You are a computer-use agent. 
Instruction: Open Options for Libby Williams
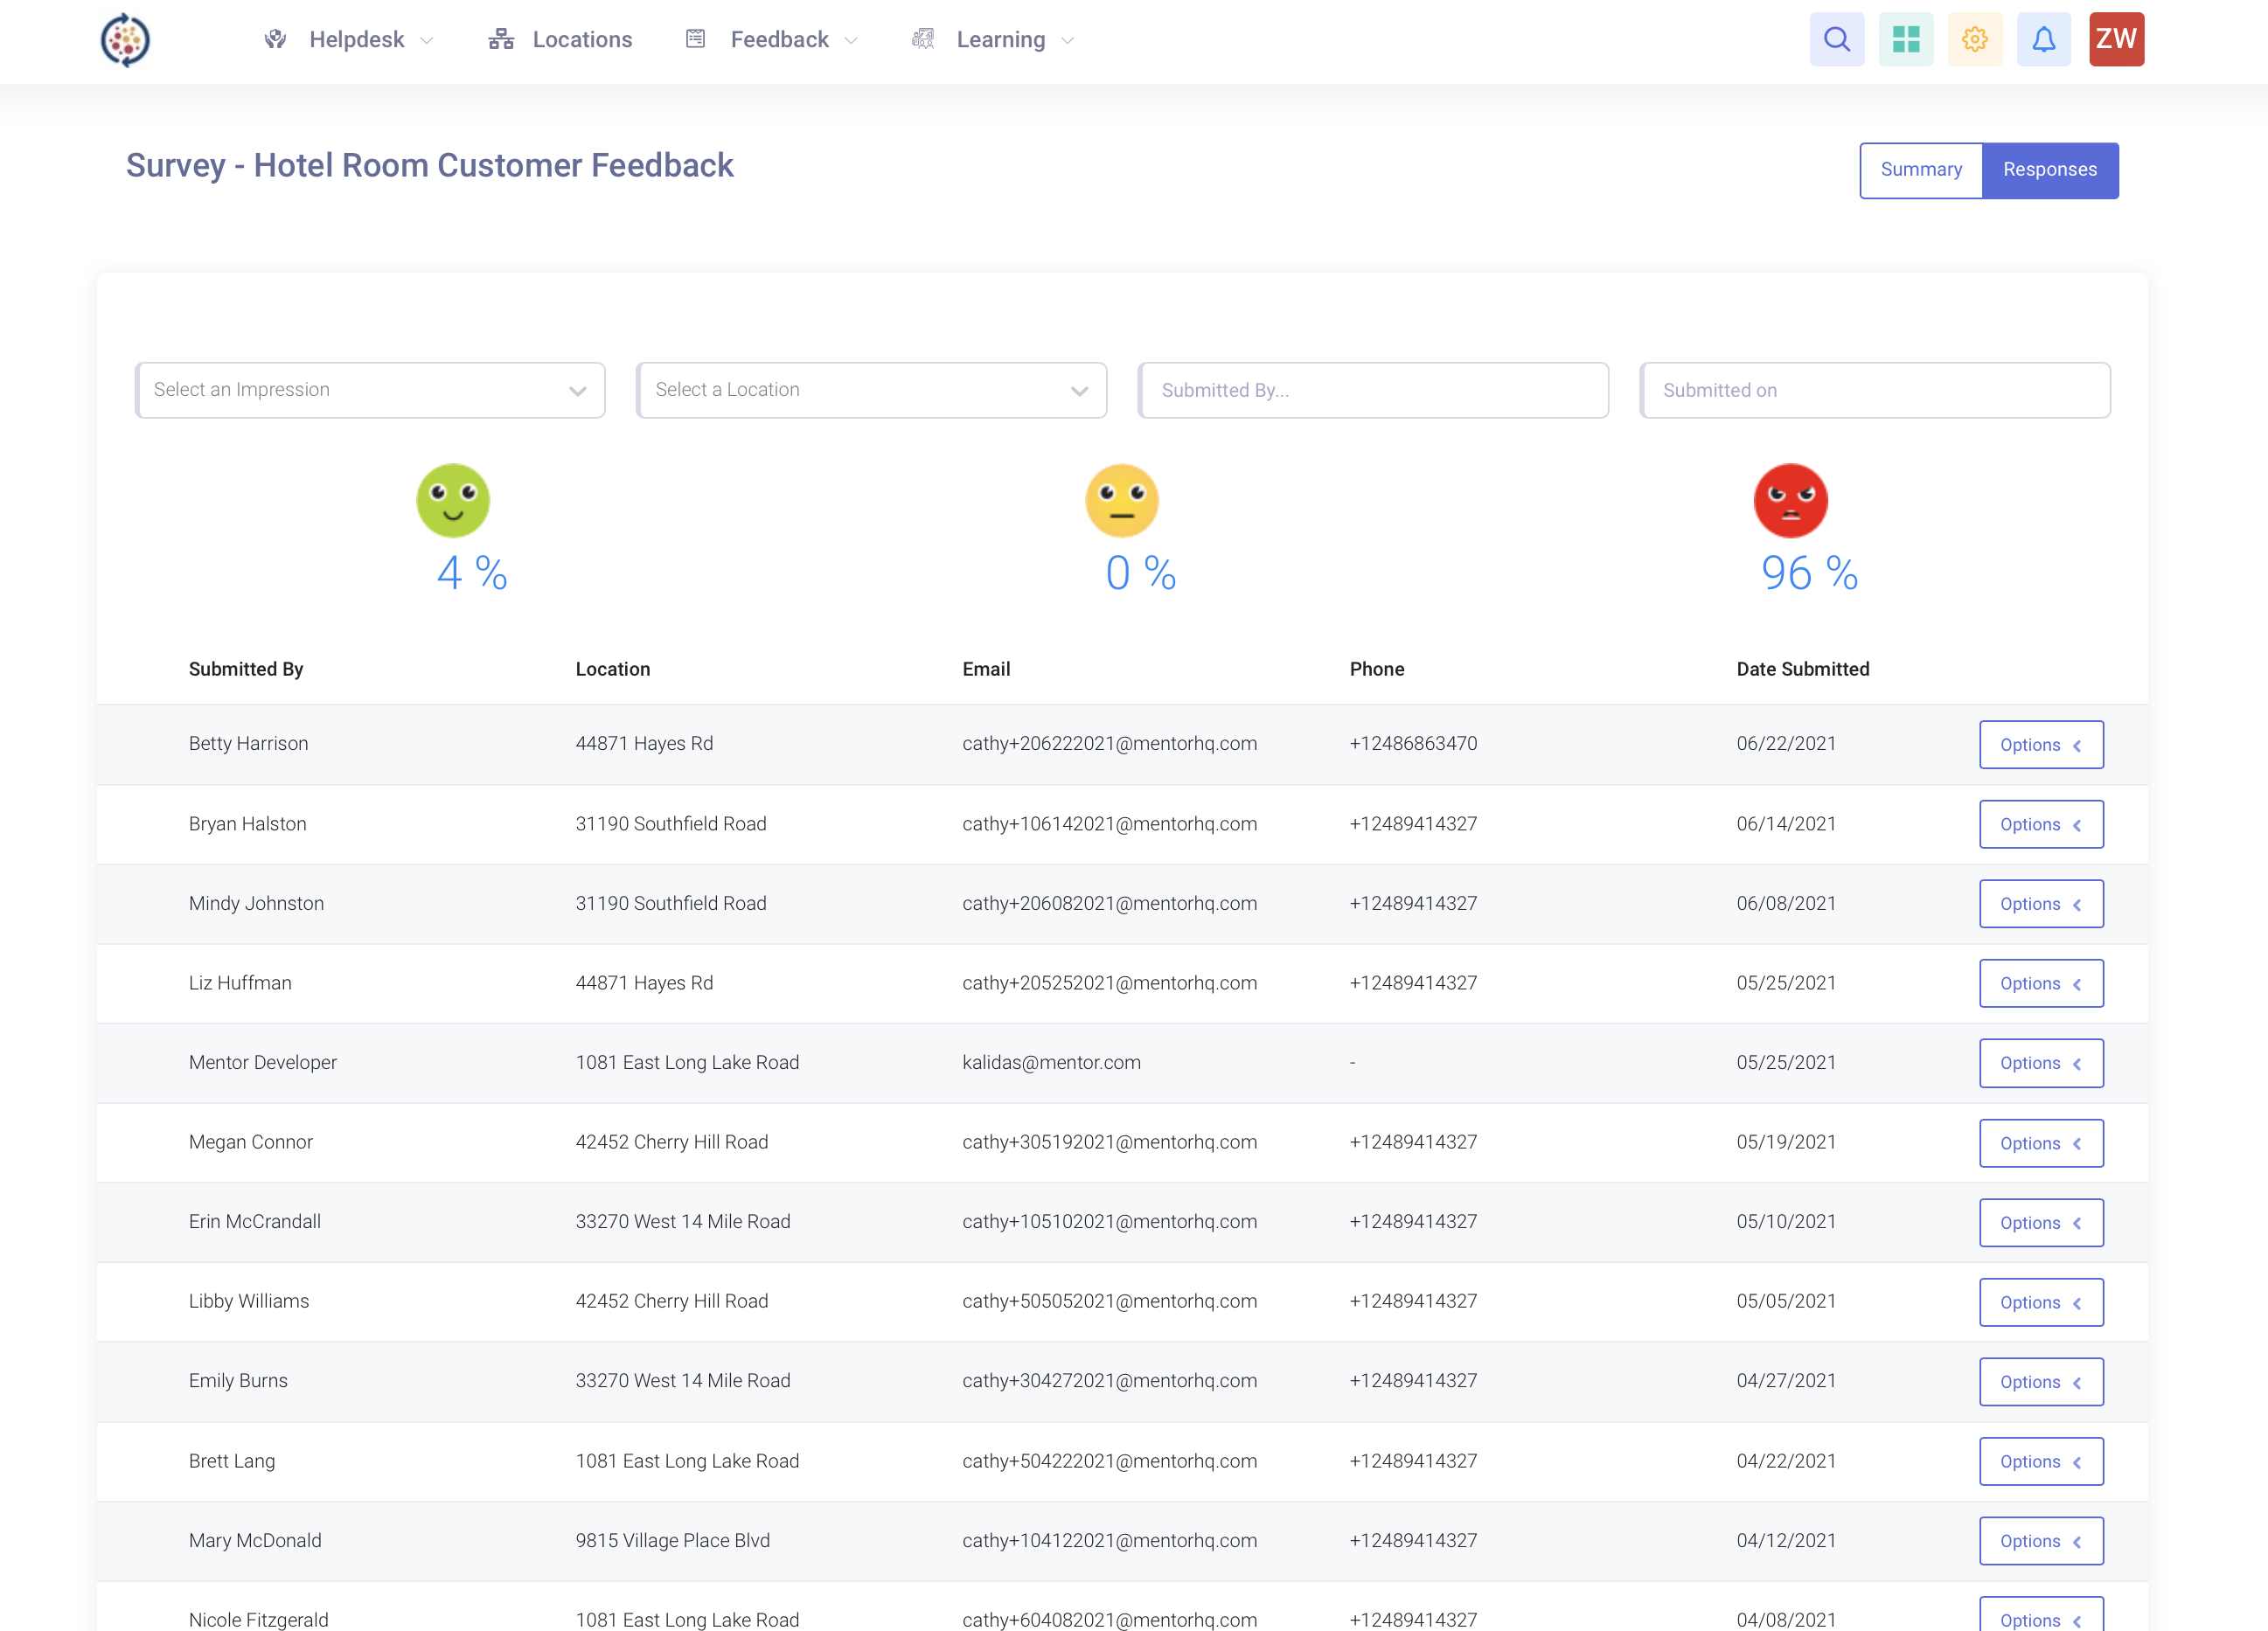coord(2041,1302)
